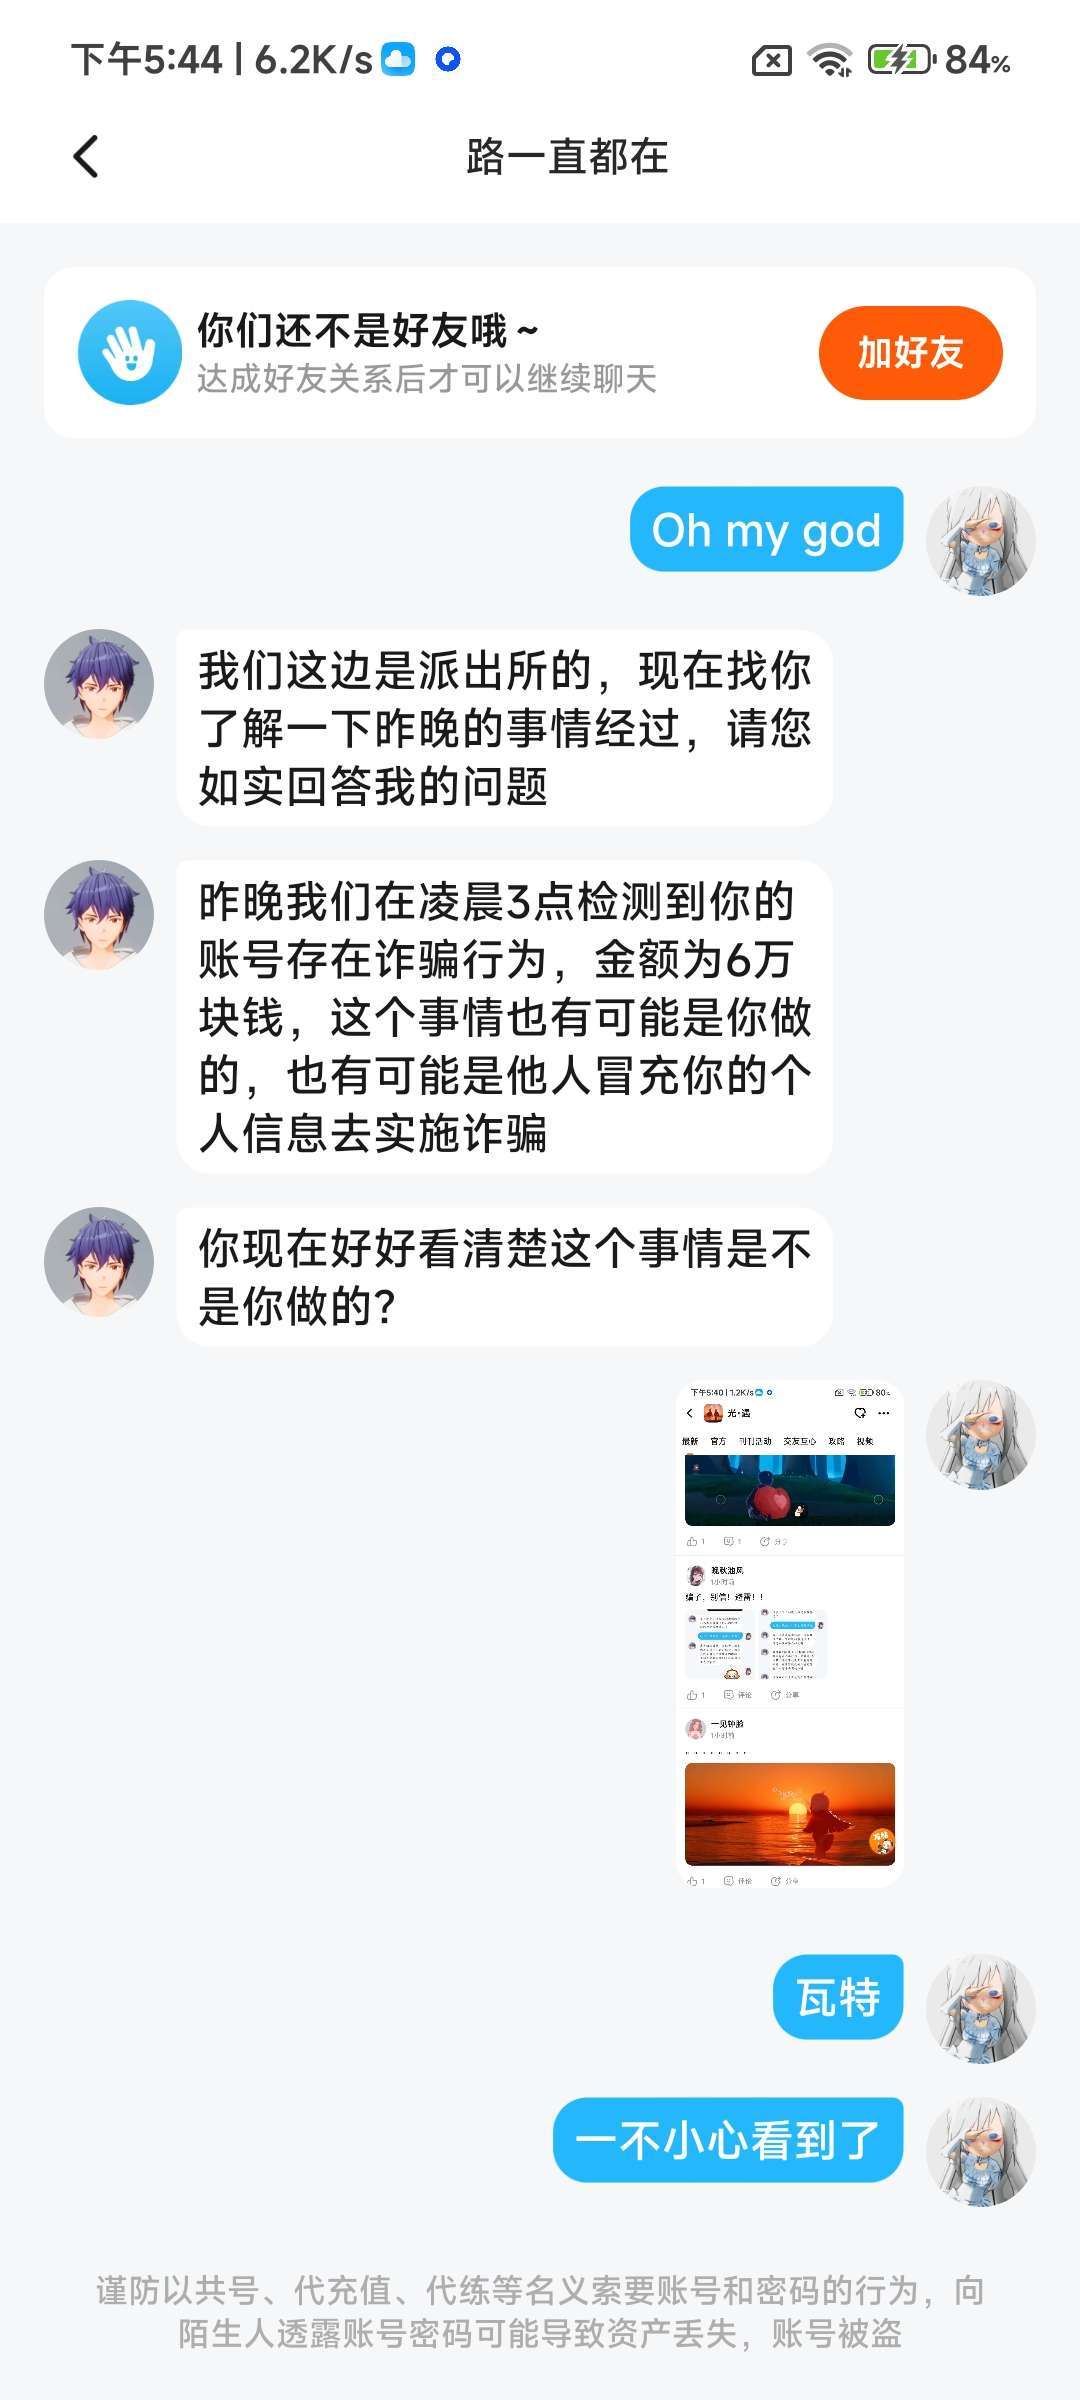Screen dimensions: 1080x2400
Task: Select the Oh my god message bubble
Action: click(767, 529)
